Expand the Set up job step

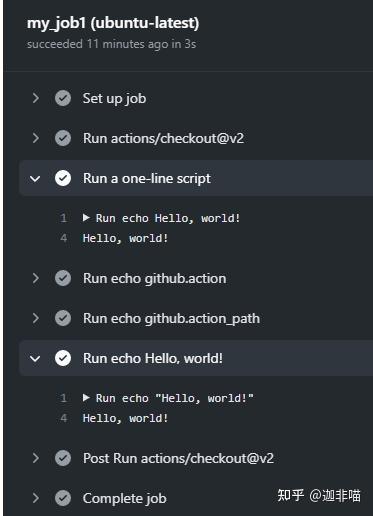[x=35, y=98]
